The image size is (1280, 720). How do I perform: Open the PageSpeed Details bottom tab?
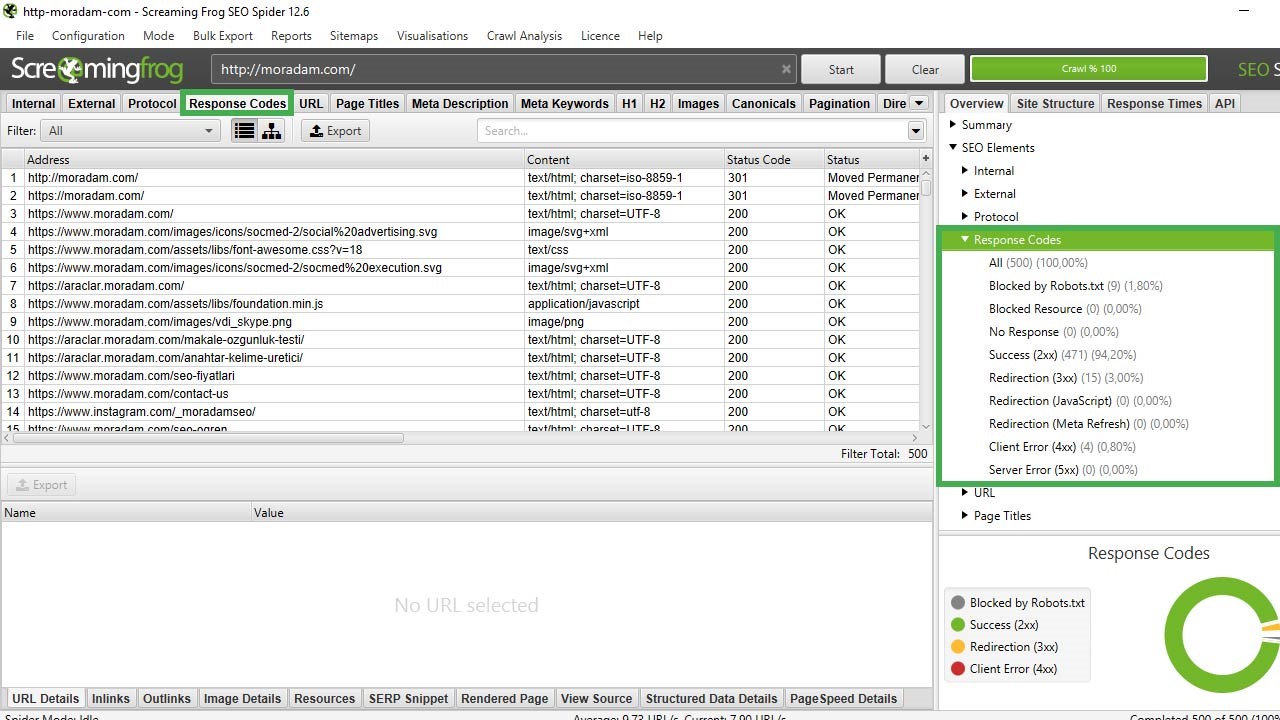844,698
